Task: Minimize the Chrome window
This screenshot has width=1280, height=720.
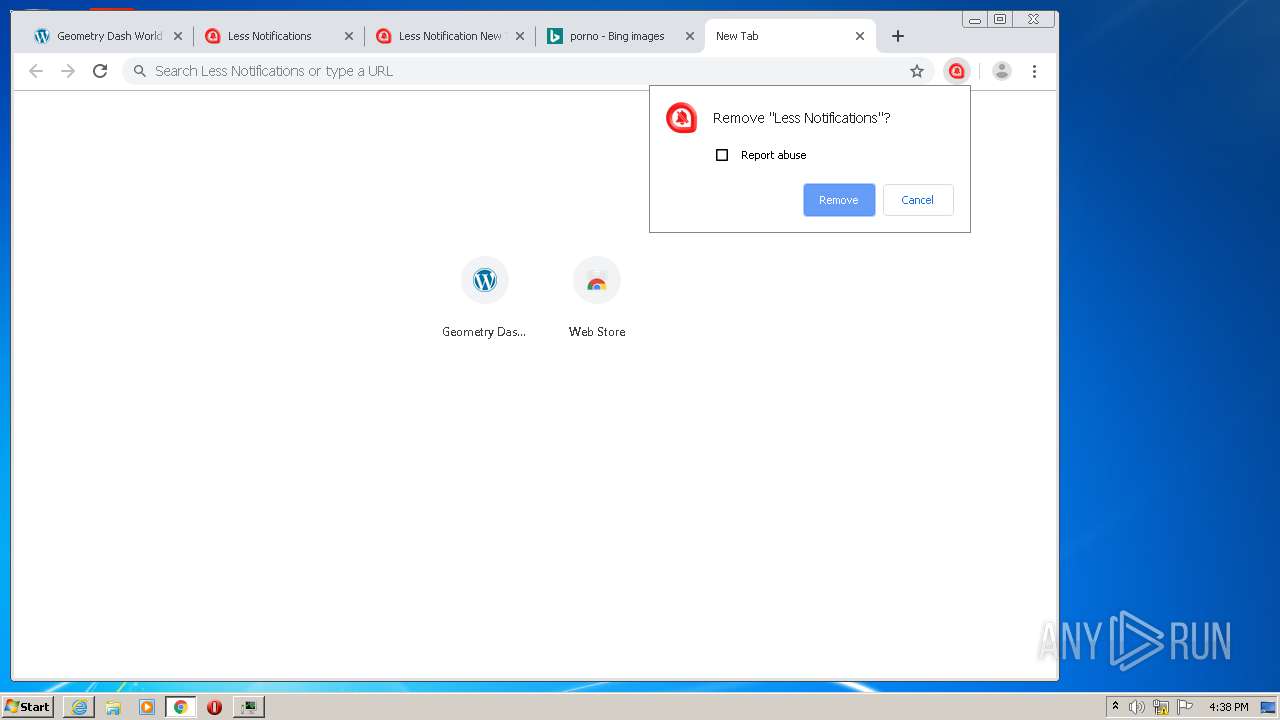Action: click(x=975, y=19)
